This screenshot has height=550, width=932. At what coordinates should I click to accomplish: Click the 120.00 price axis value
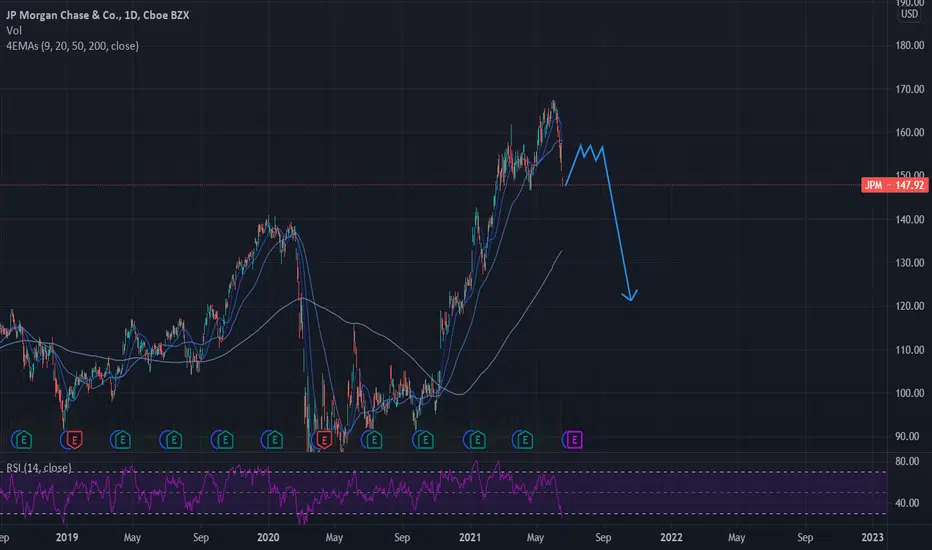click(909, 306)
